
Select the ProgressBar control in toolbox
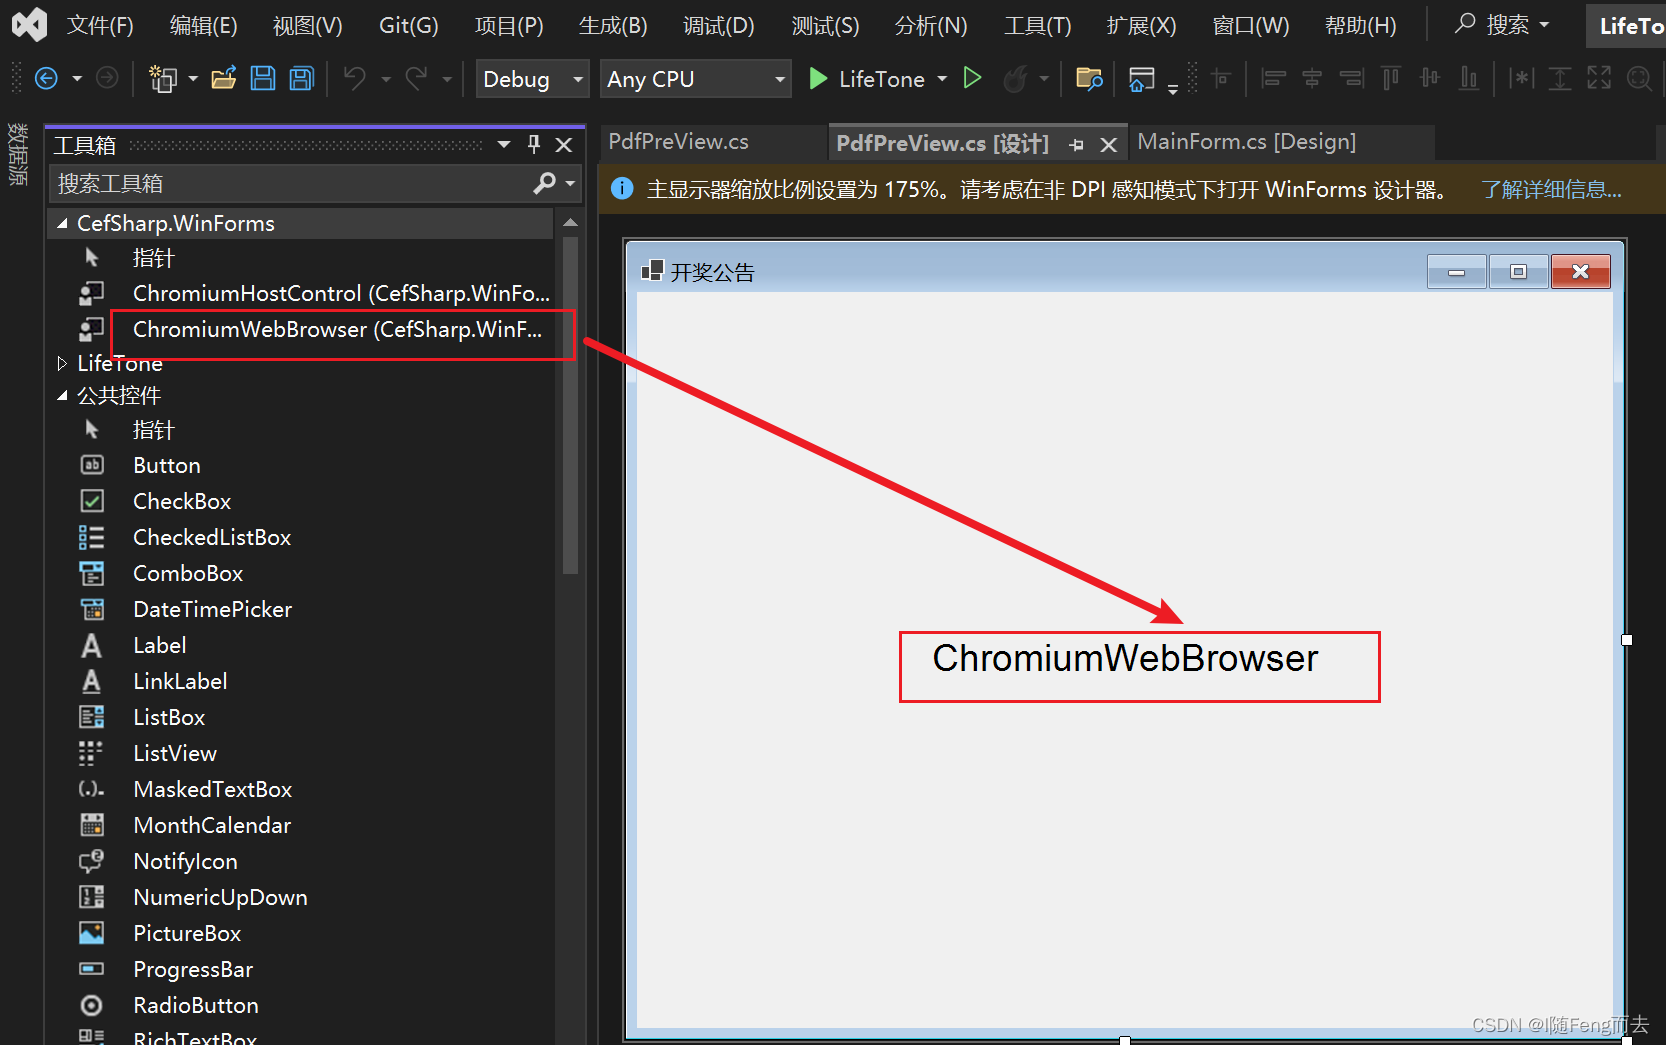click(300, 969)
